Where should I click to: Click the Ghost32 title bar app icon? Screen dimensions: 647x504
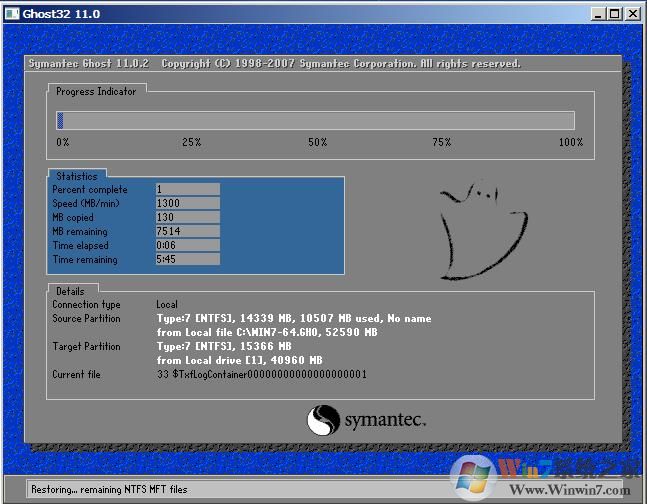12,14
